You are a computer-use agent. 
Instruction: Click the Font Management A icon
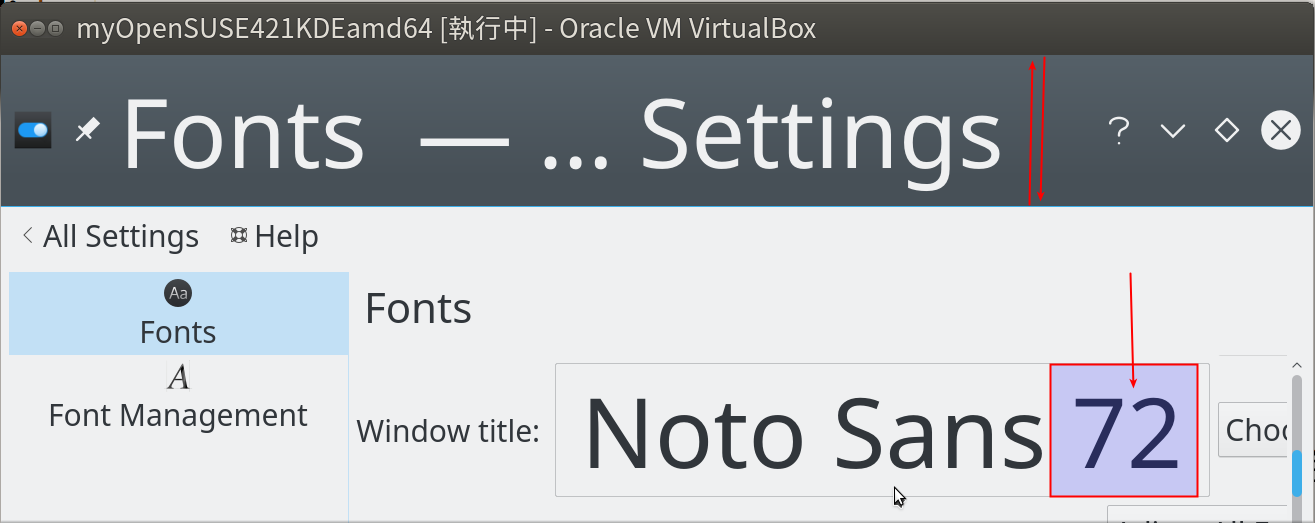point(178,376)
